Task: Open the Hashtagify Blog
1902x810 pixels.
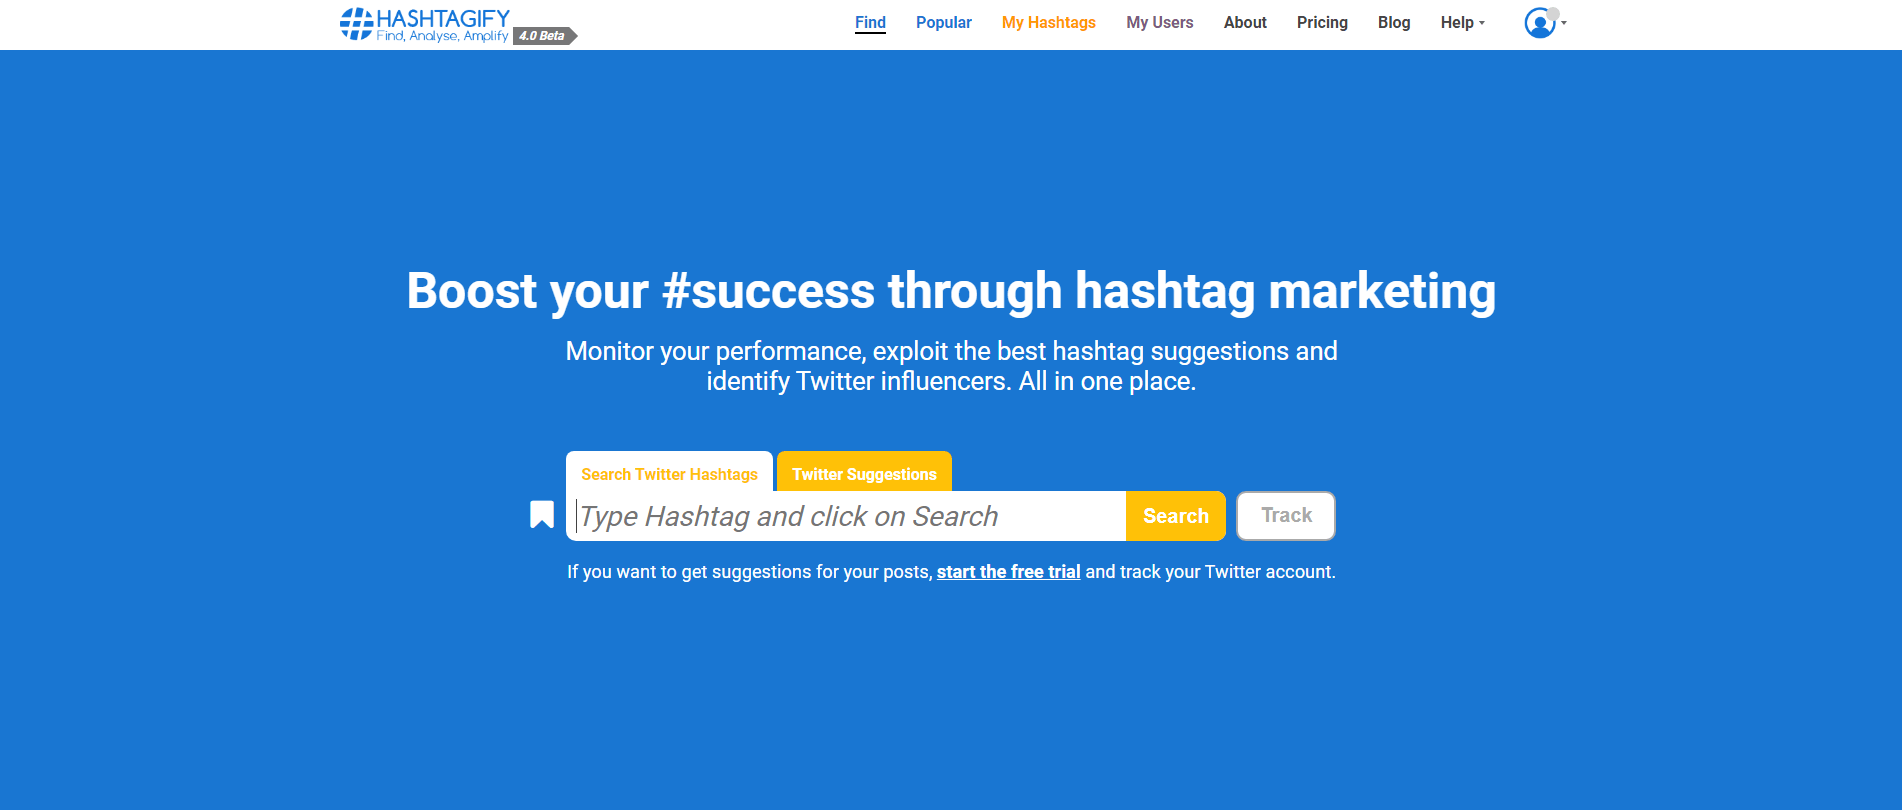Action: click(1393, 22)
